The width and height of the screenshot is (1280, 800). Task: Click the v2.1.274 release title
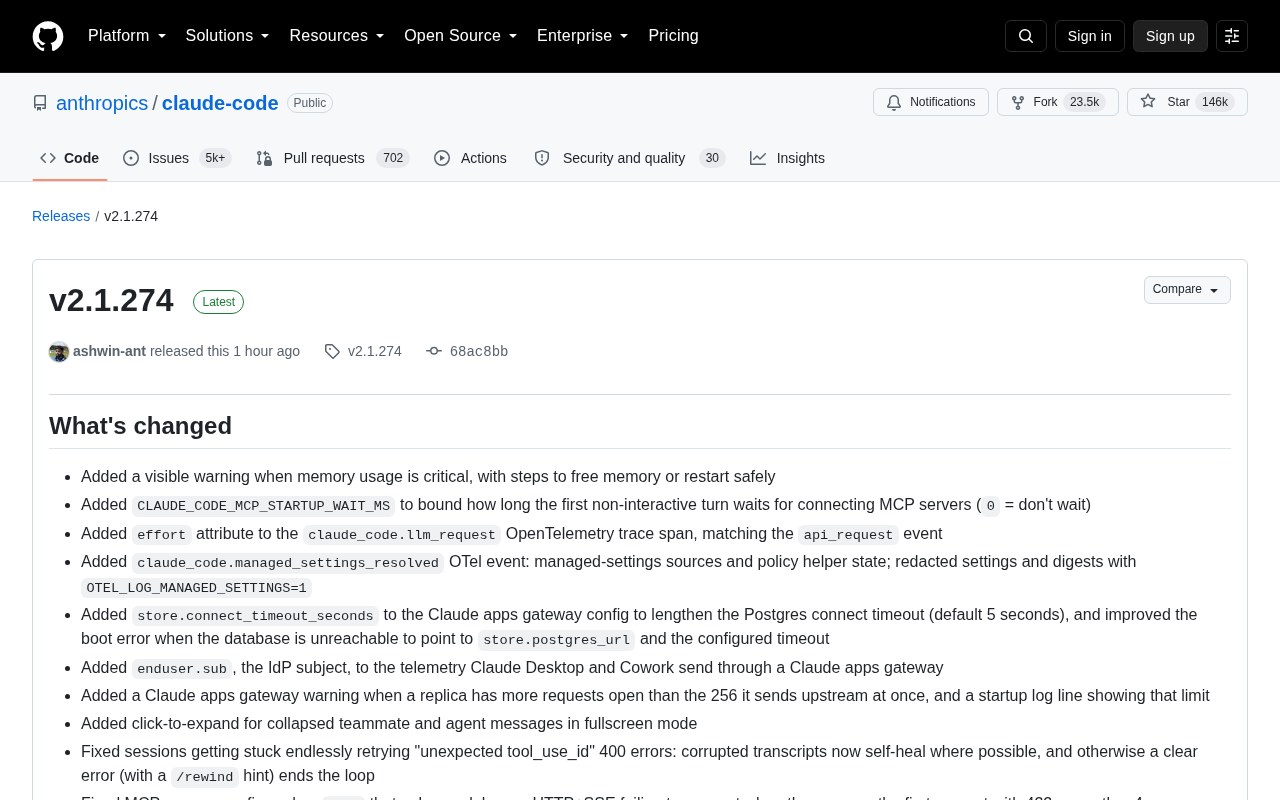(x=111, y=300)
